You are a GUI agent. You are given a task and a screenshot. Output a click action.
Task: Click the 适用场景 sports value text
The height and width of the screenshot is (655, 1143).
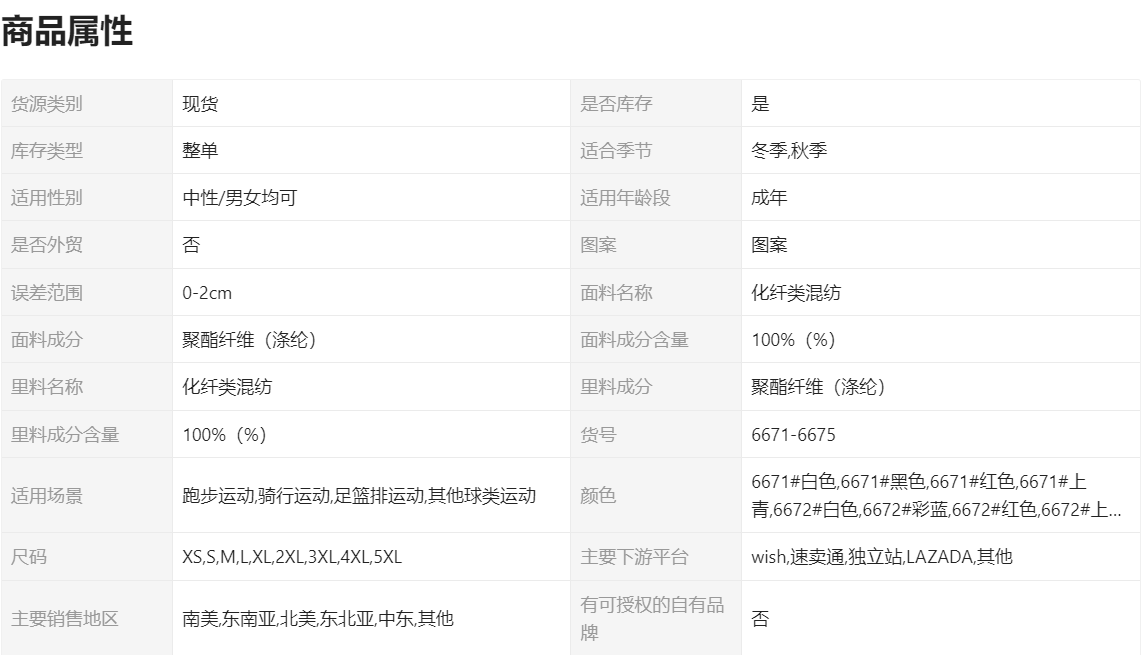click(359, 496)
